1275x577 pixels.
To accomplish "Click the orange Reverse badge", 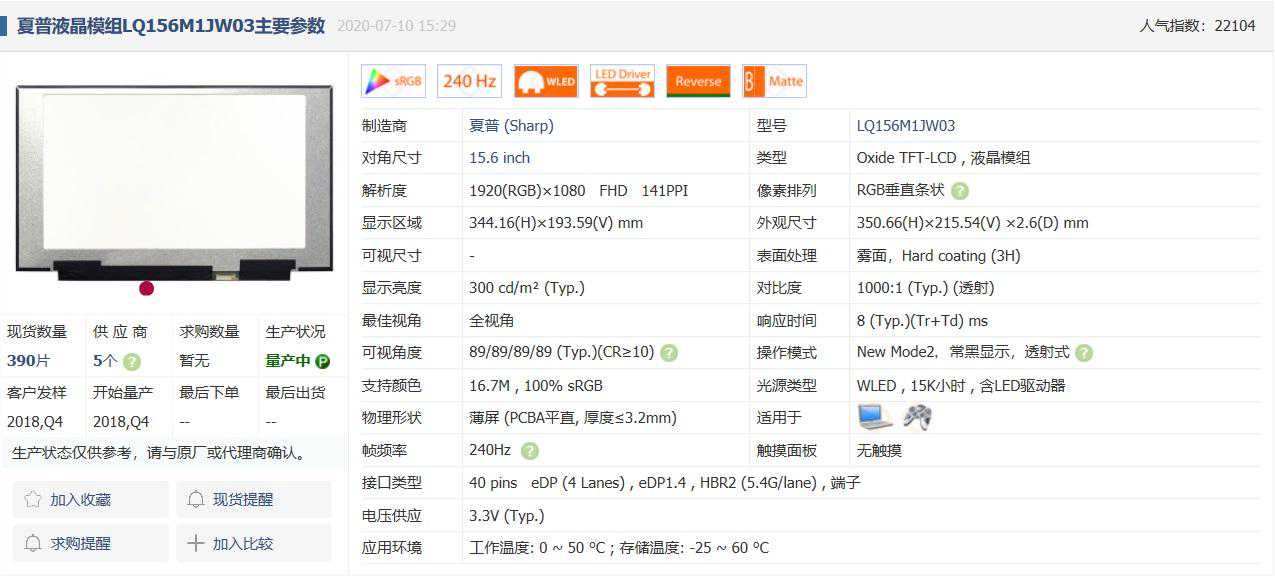I will click(x=698, y=82).
